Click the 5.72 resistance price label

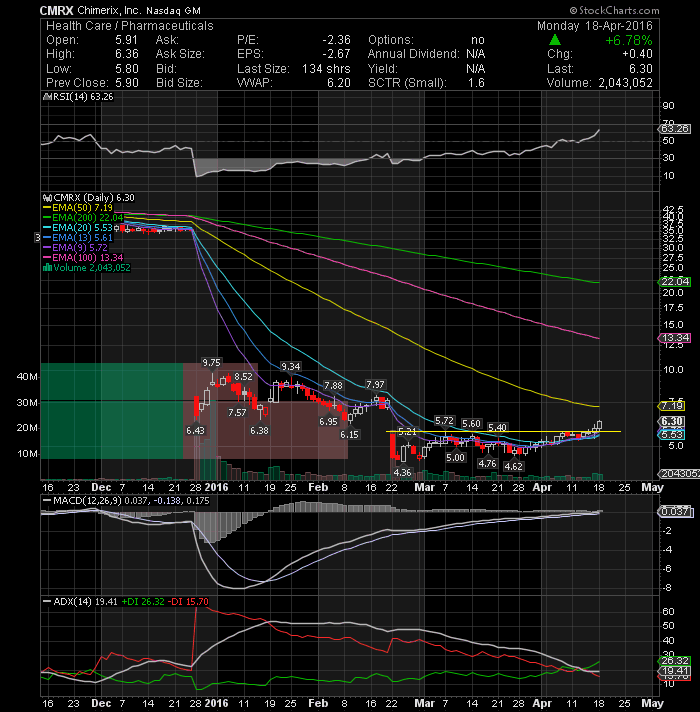click(444, 420)
